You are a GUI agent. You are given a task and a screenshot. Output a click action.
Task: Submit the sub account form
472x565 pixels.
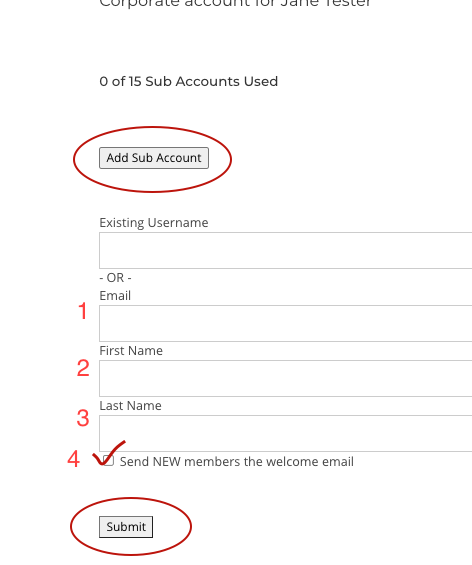tap(126, 527)
